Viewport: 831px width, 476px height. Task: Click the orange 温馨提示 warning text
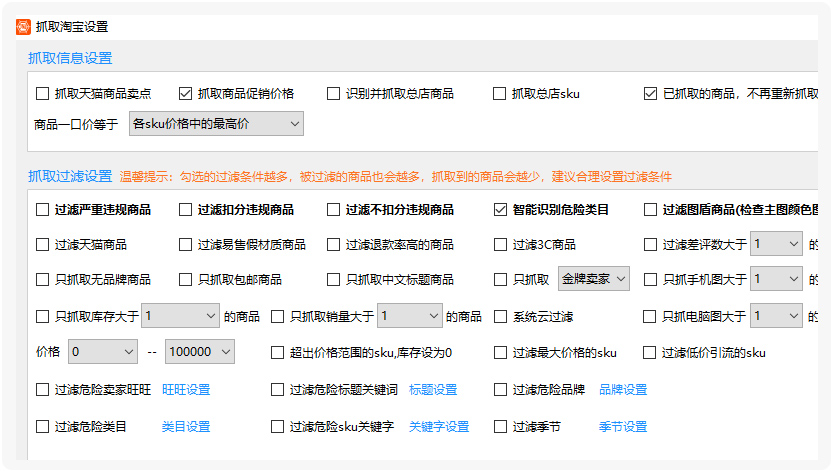(x=395, y=177)
